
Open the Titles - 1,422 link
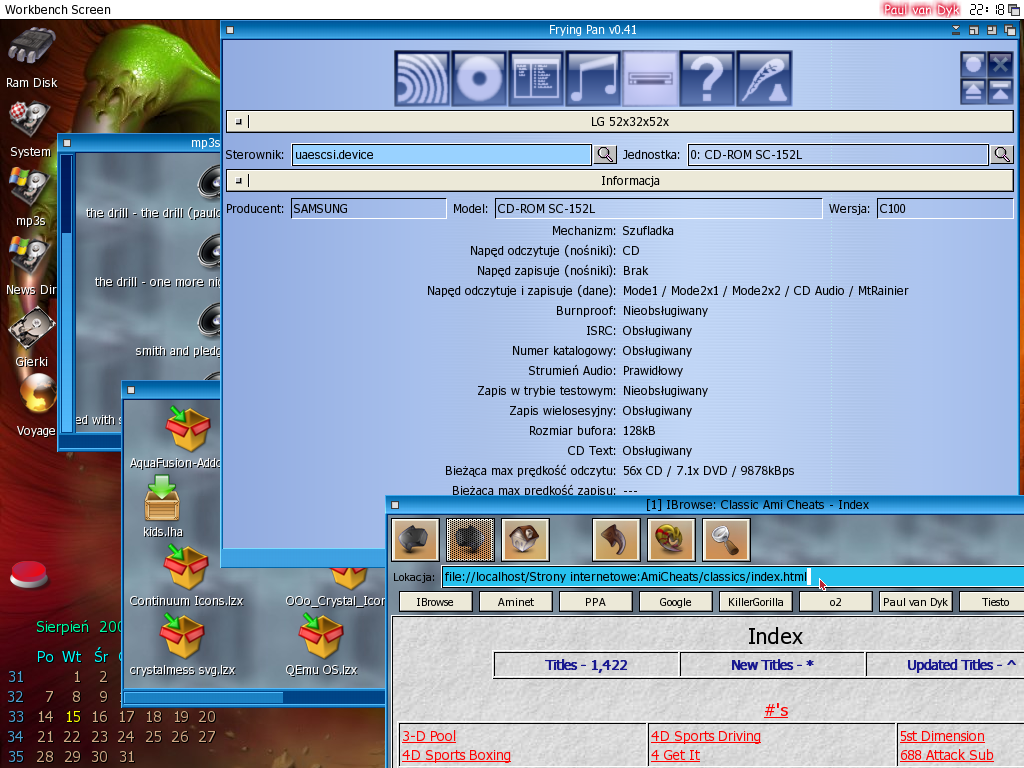click(586, 665)
